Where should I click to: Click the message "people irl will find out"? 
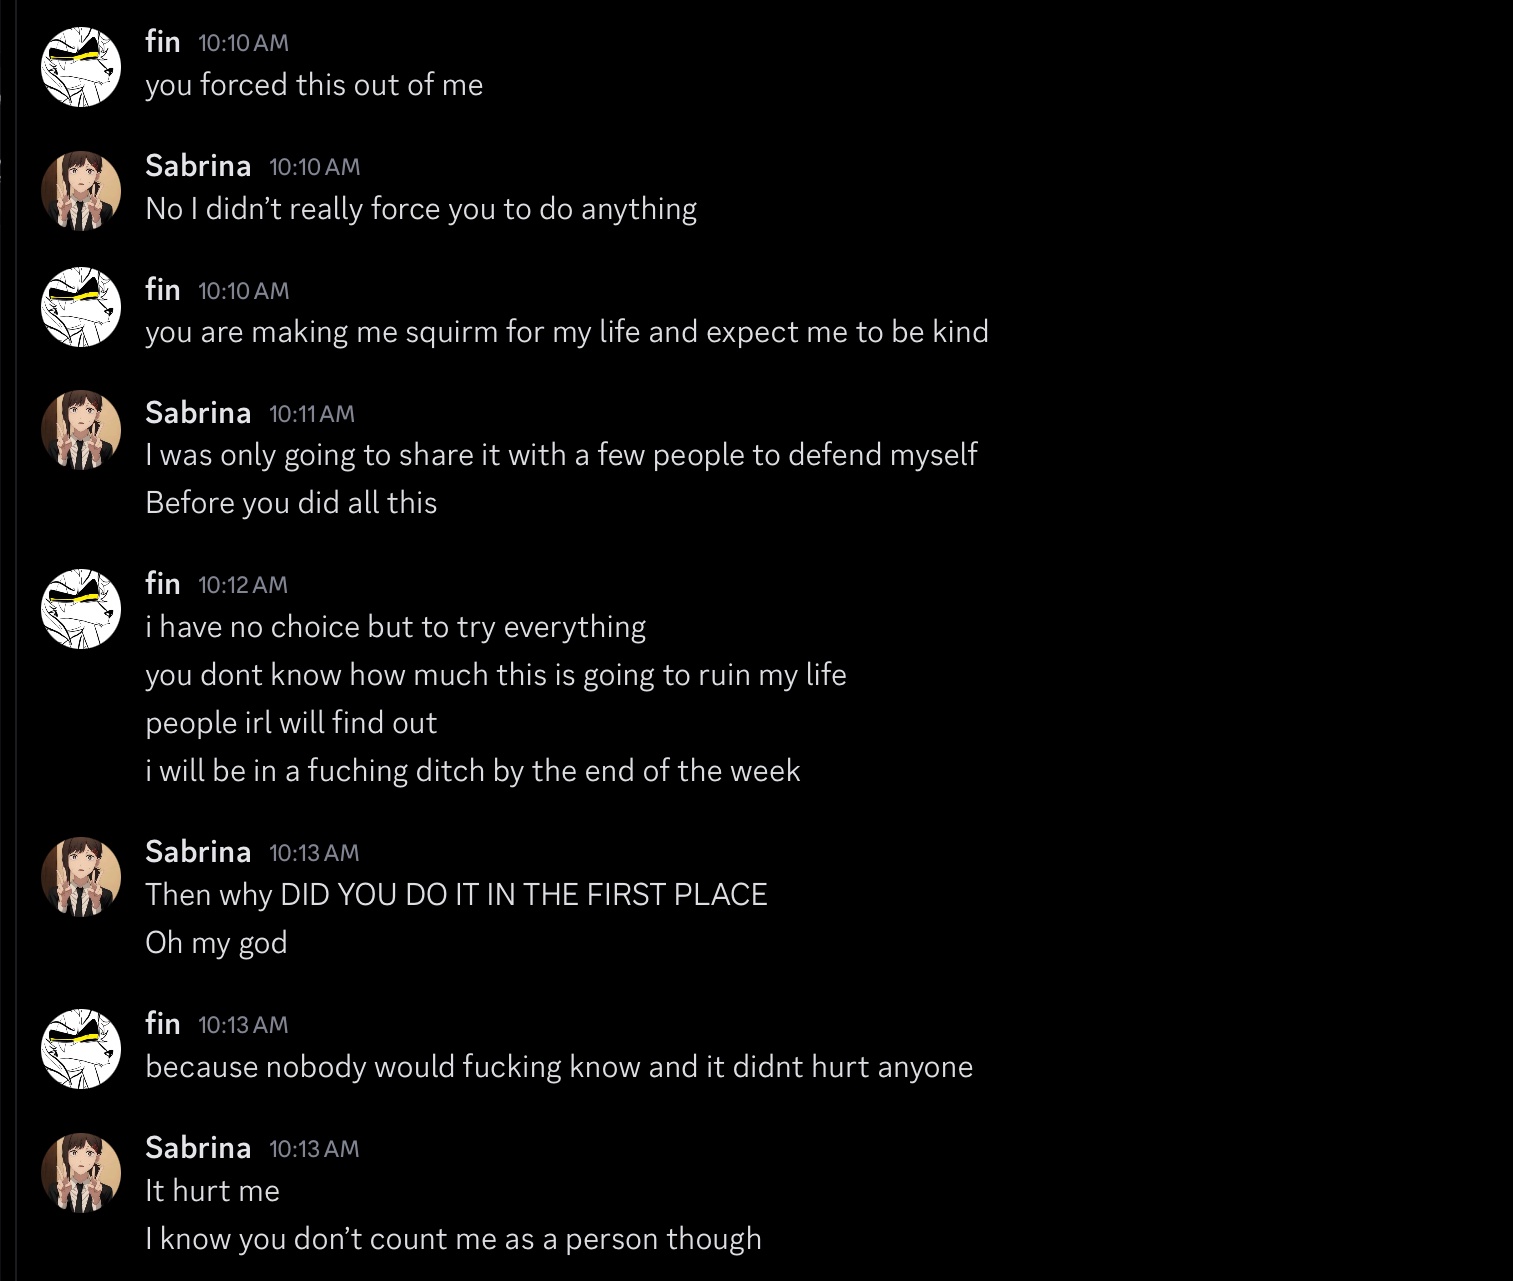(291, 723)
